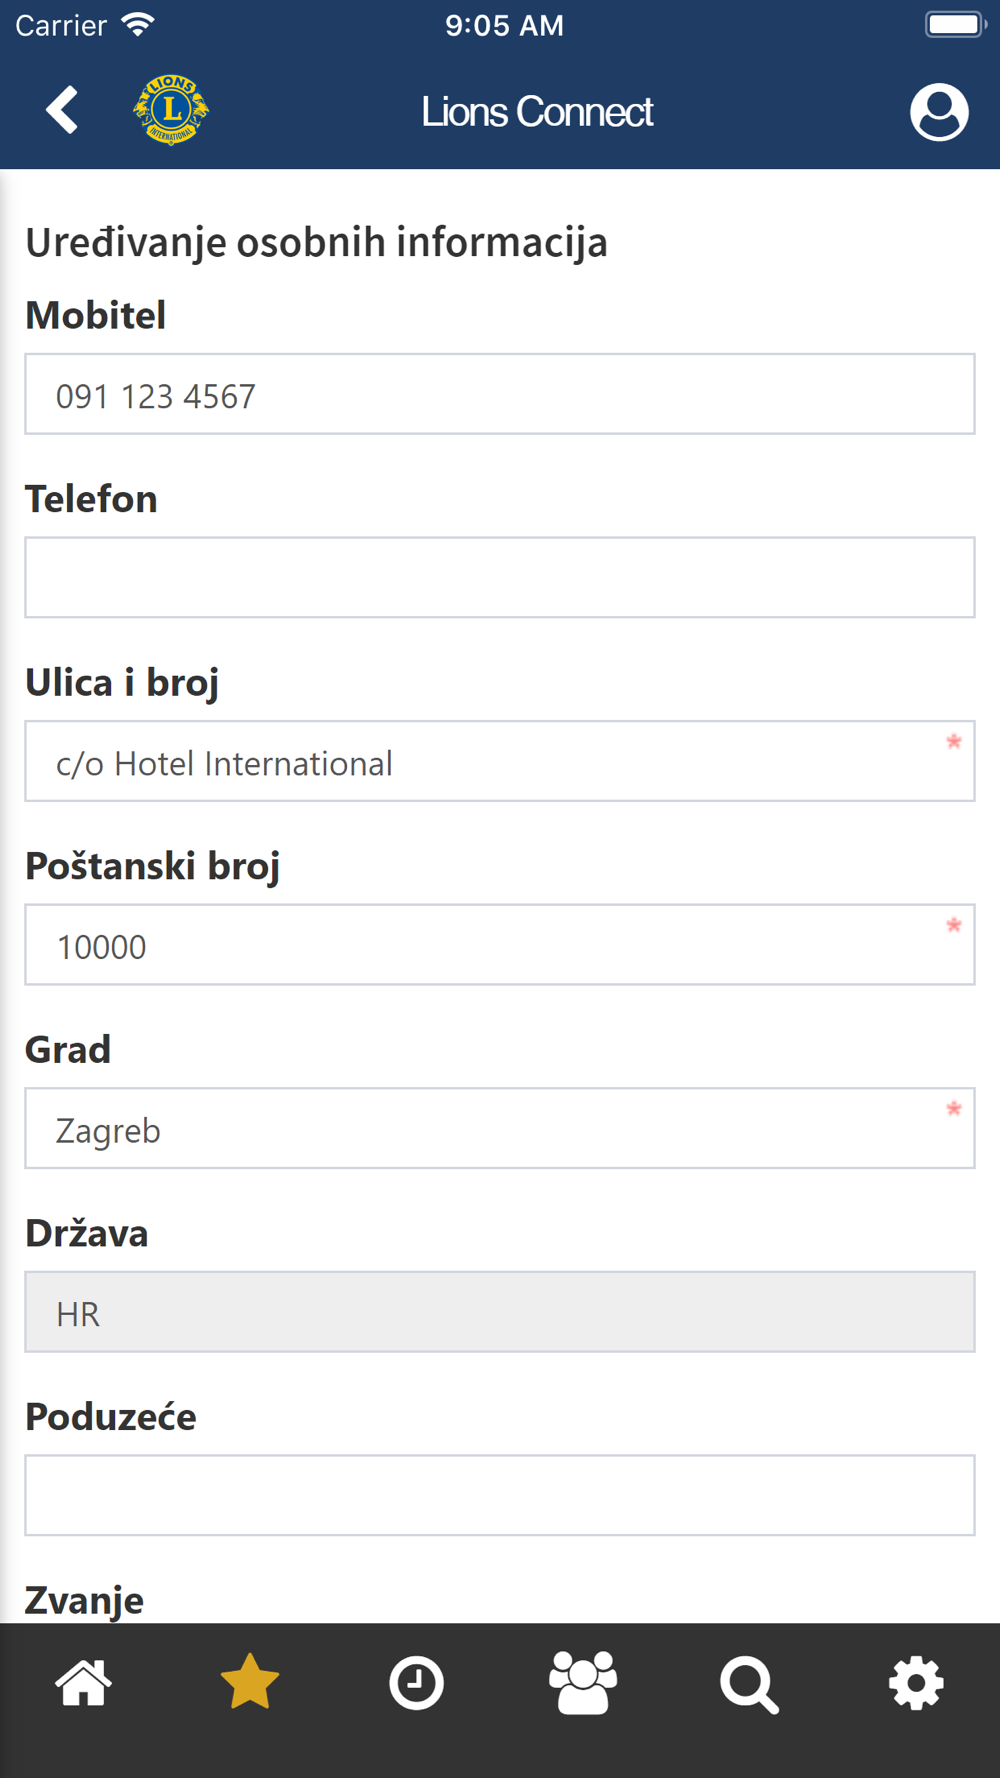Go to the home tab icon
The height and width of the screenshot is (1778, 1000).
click(83, 1682)
